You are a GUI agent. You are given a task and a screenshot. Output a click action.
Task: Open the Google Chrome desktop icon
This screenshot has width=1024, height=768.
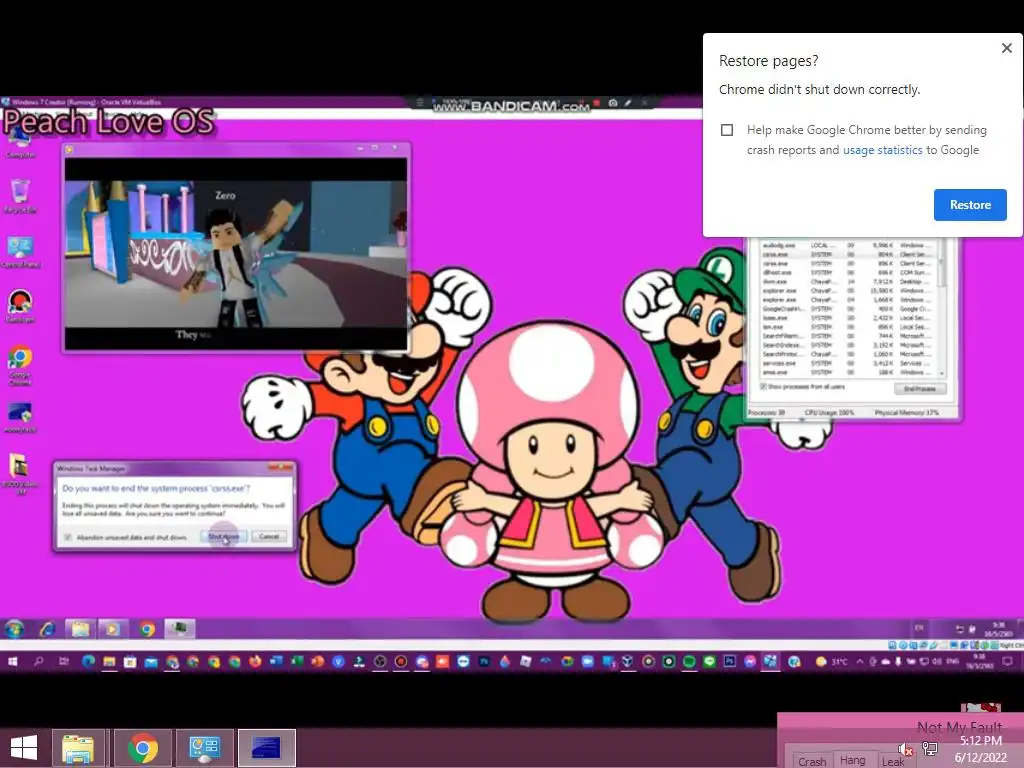point(20,366)
